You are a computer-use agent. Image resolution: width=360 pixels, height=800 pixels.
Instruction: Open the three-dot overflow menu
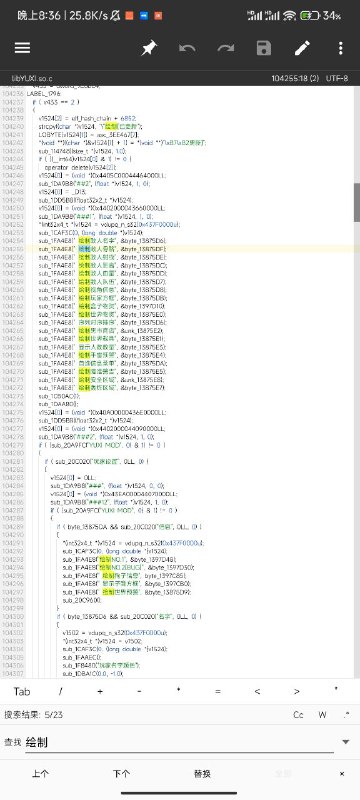click(x=341, y=48)
